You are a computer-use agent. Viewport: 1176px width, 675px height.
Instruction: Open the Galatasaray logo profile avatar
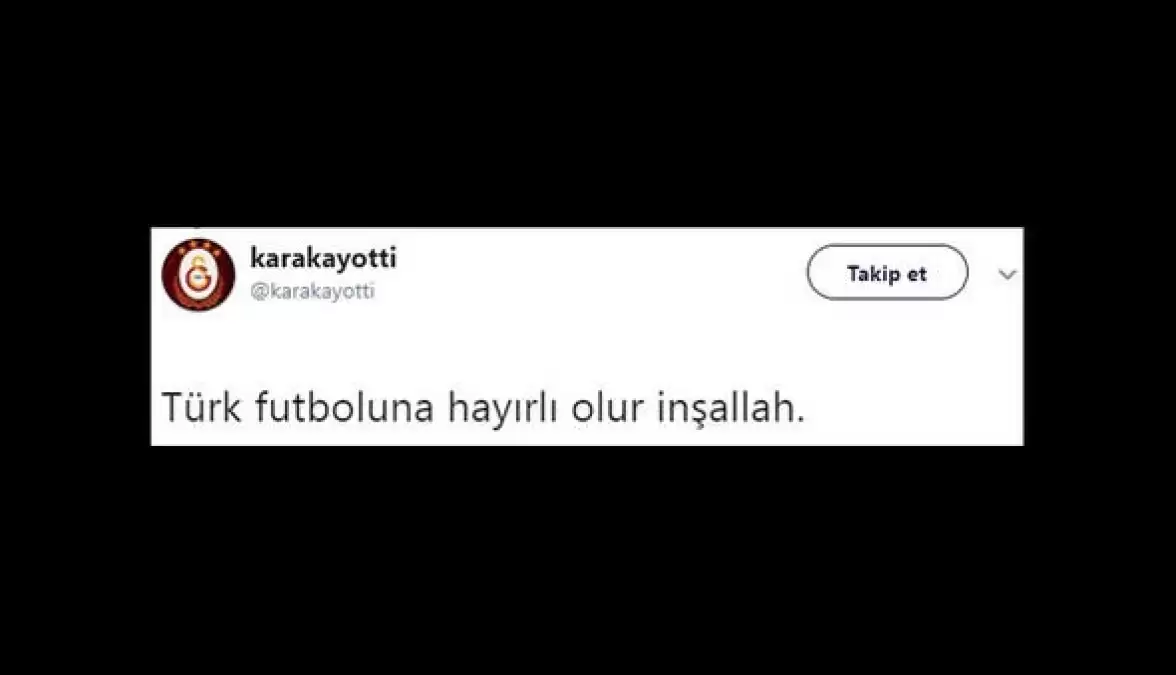coord(199,274)
